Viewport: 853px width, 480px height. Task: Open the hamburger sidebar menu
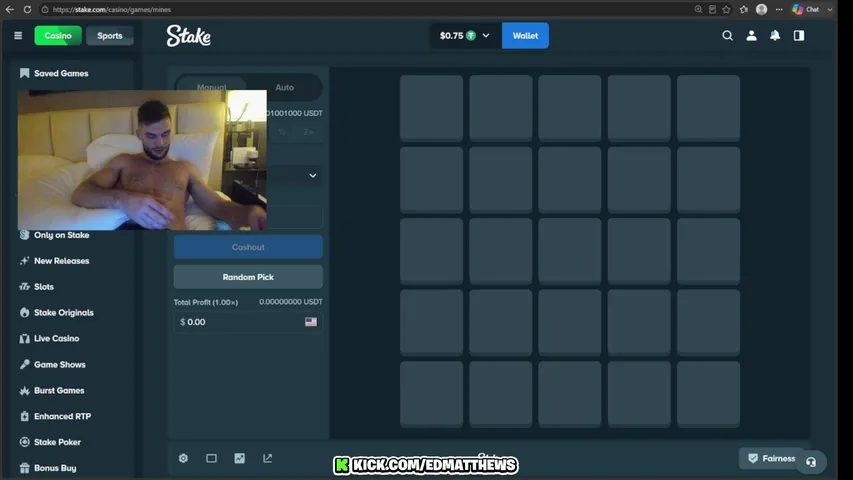coord(18,35)
